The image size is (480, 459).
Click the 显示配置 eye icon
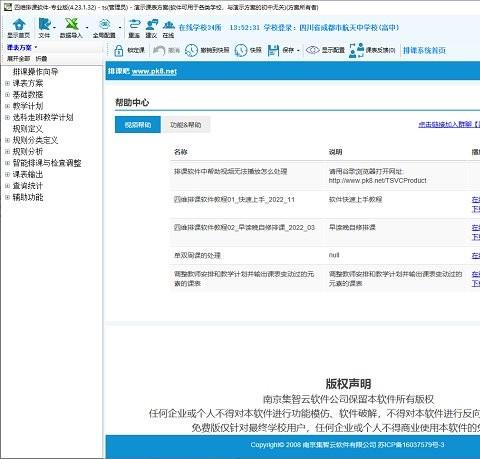(312, 50)
